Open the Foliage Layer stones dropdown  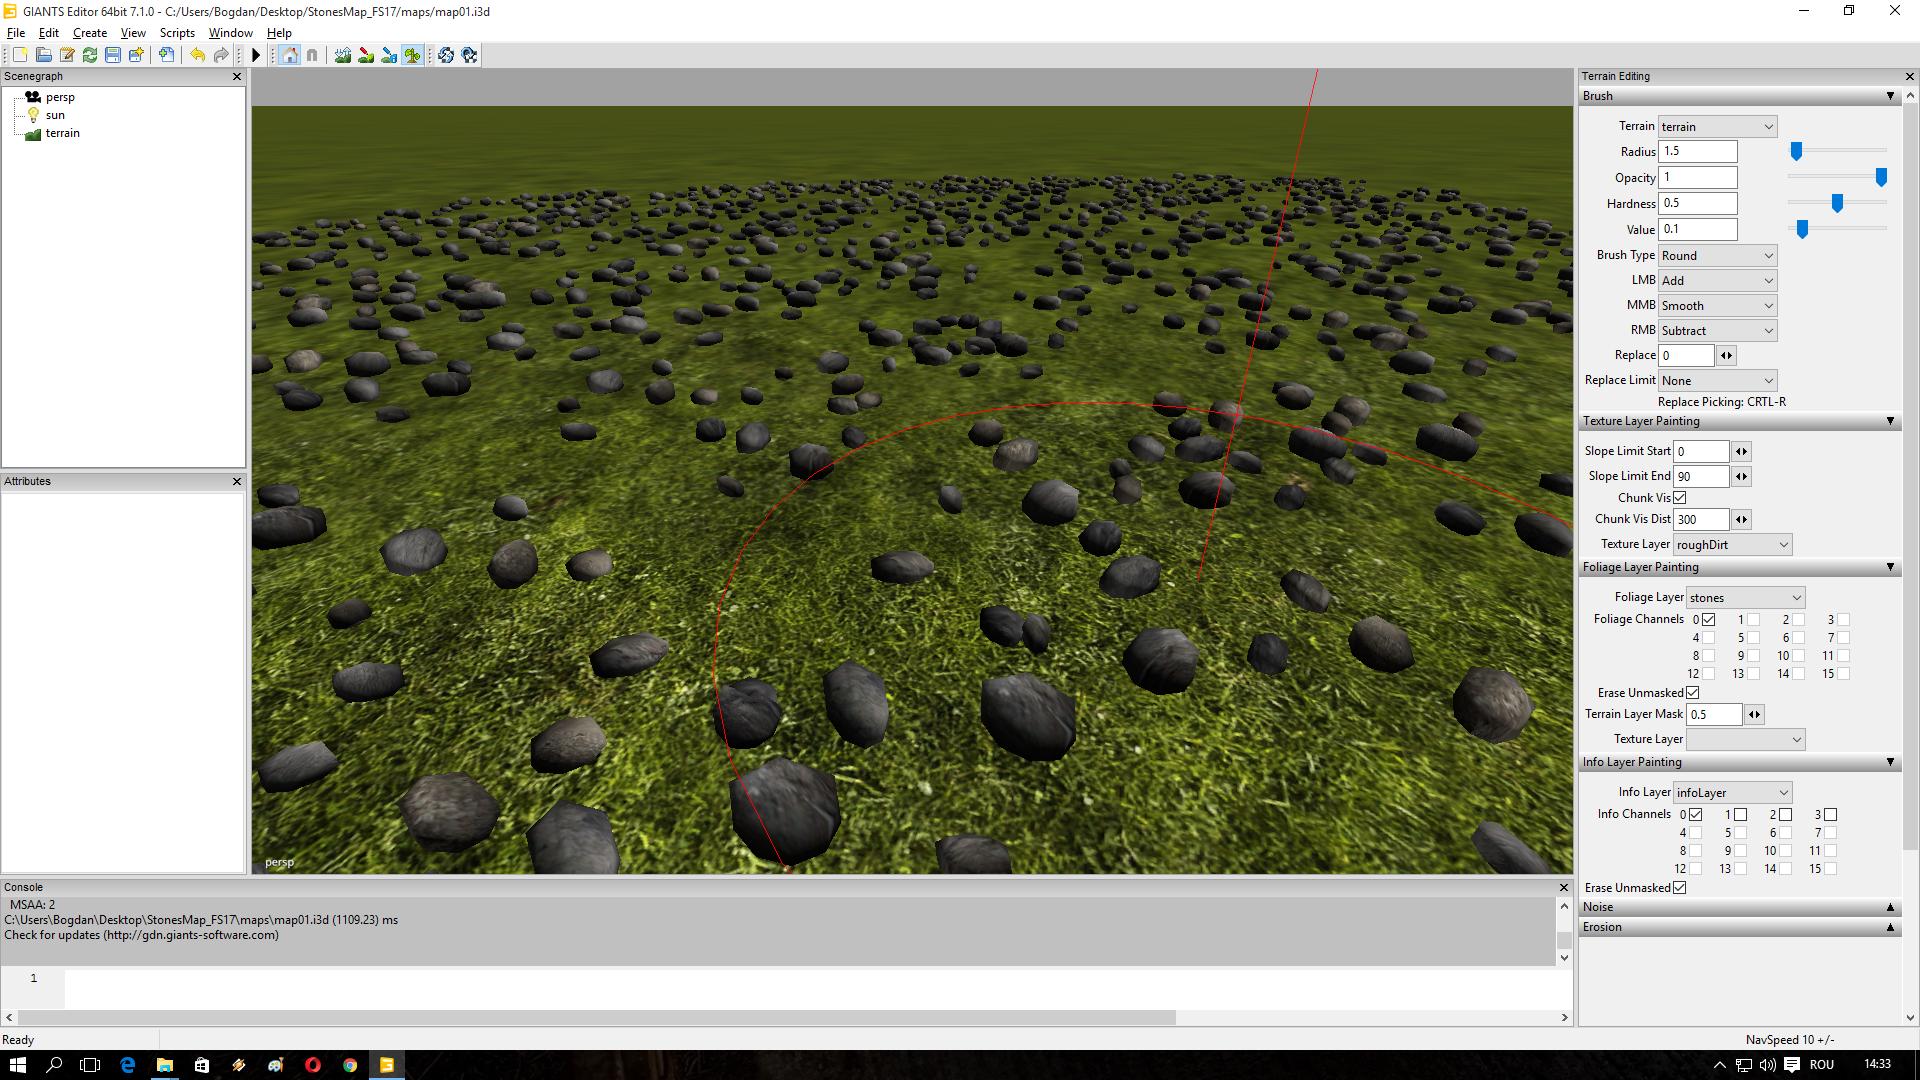click(1745, 598)
